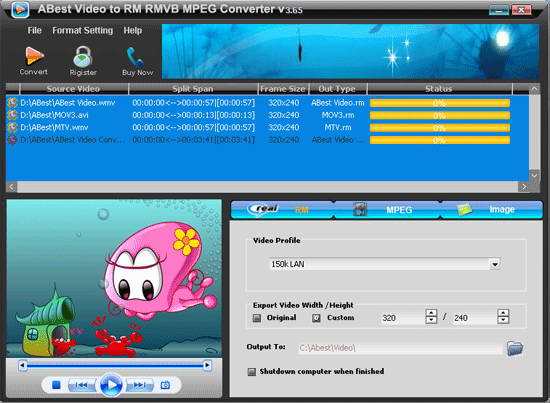Decrease export width with the down arrow

click(431, 320)
